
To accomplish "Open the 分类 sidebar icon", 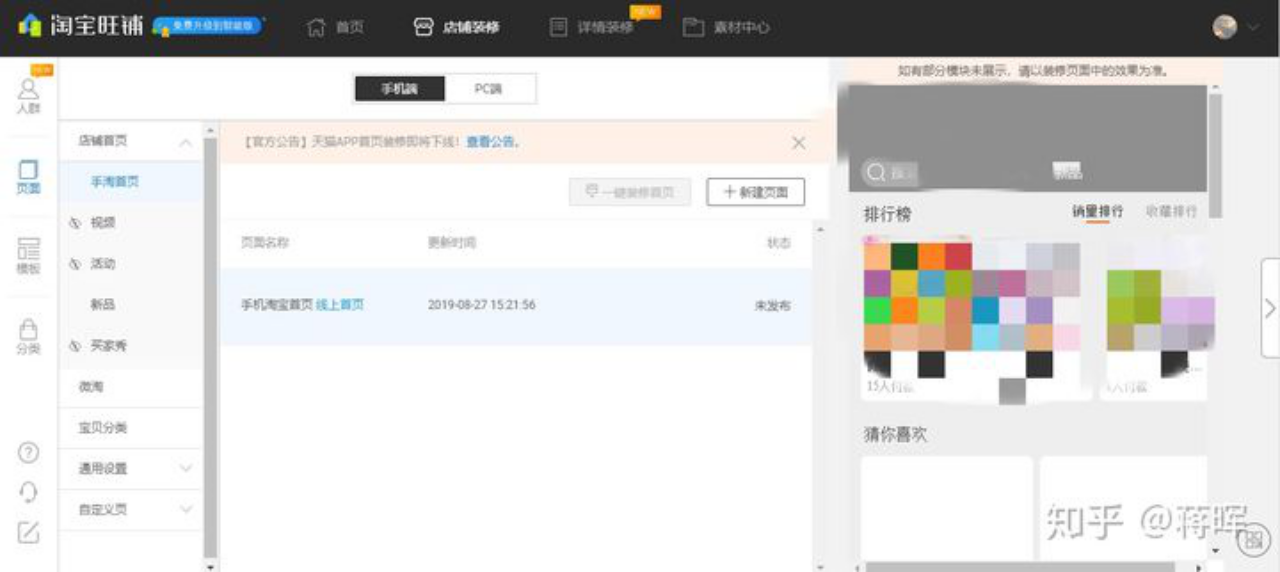I will (x=29, y=337).
